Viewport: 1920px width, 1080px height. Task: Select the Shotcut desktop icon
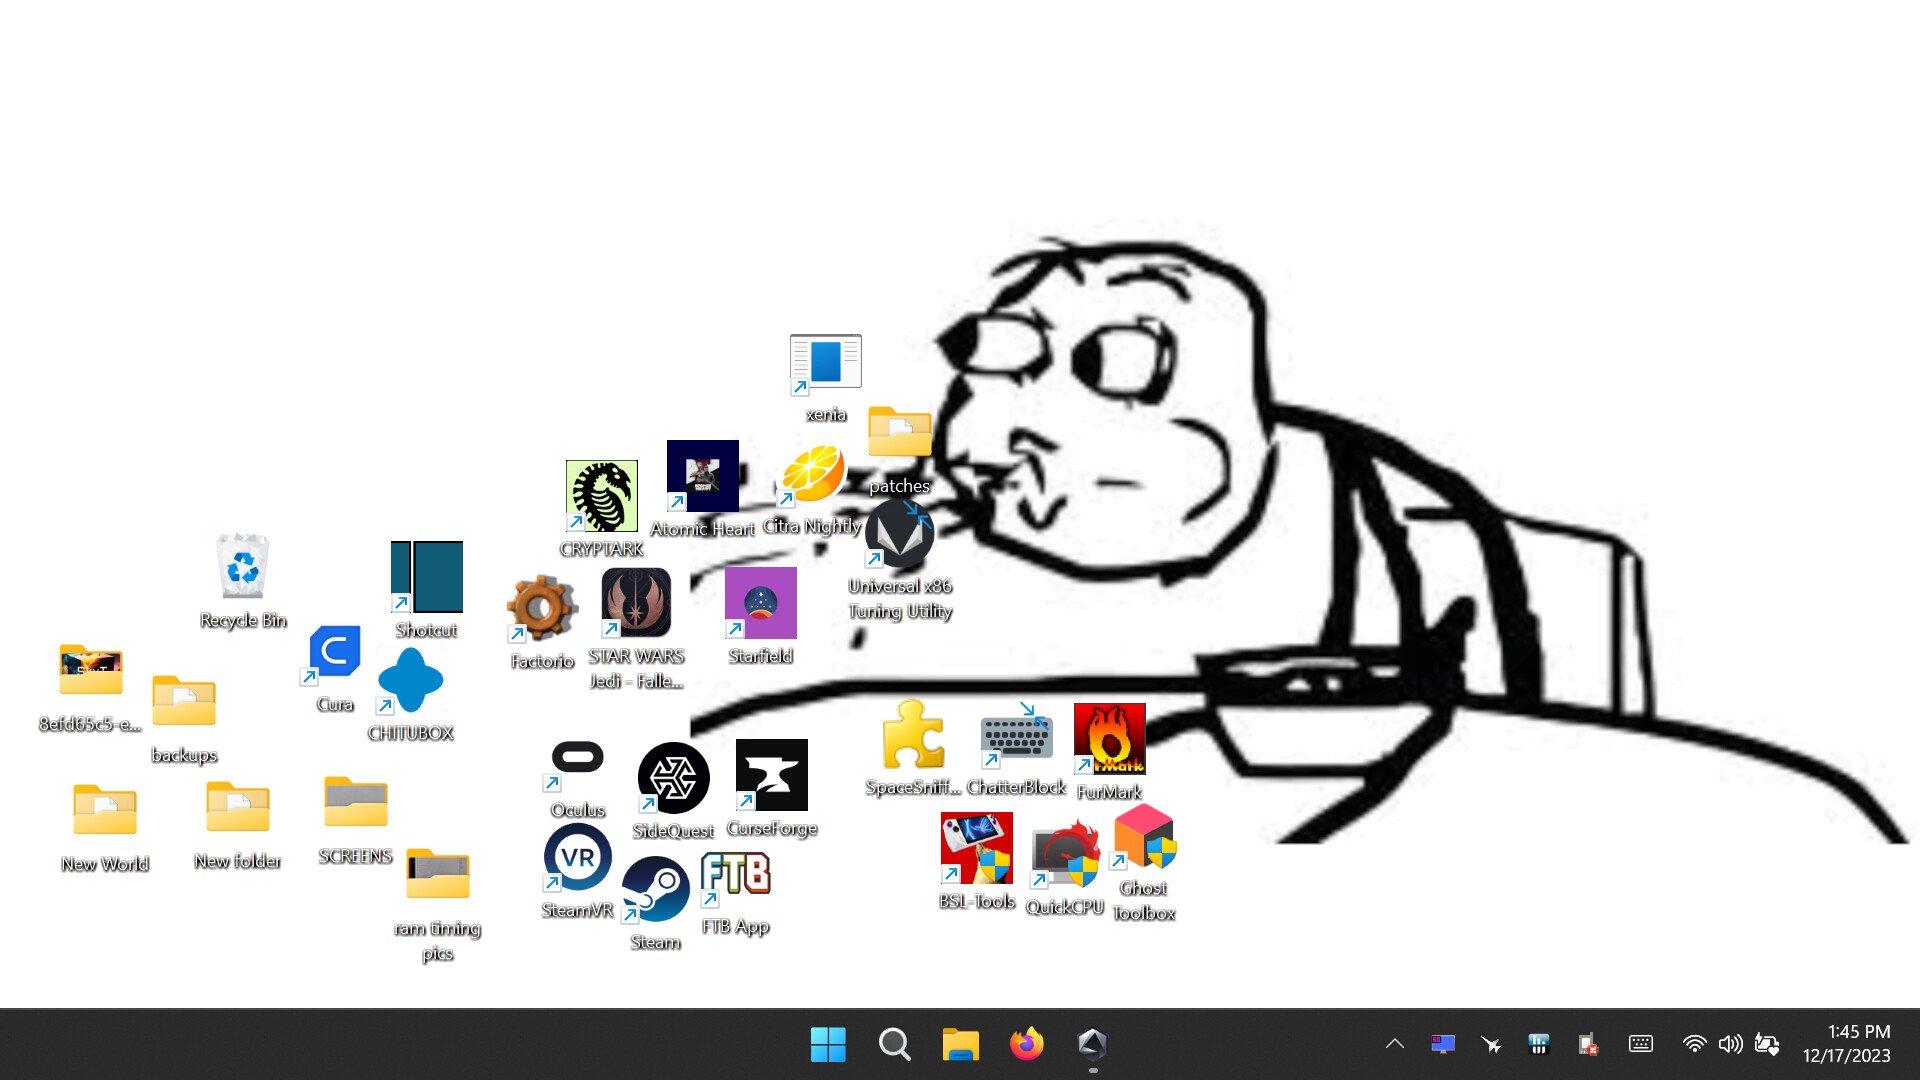point(426,577)
